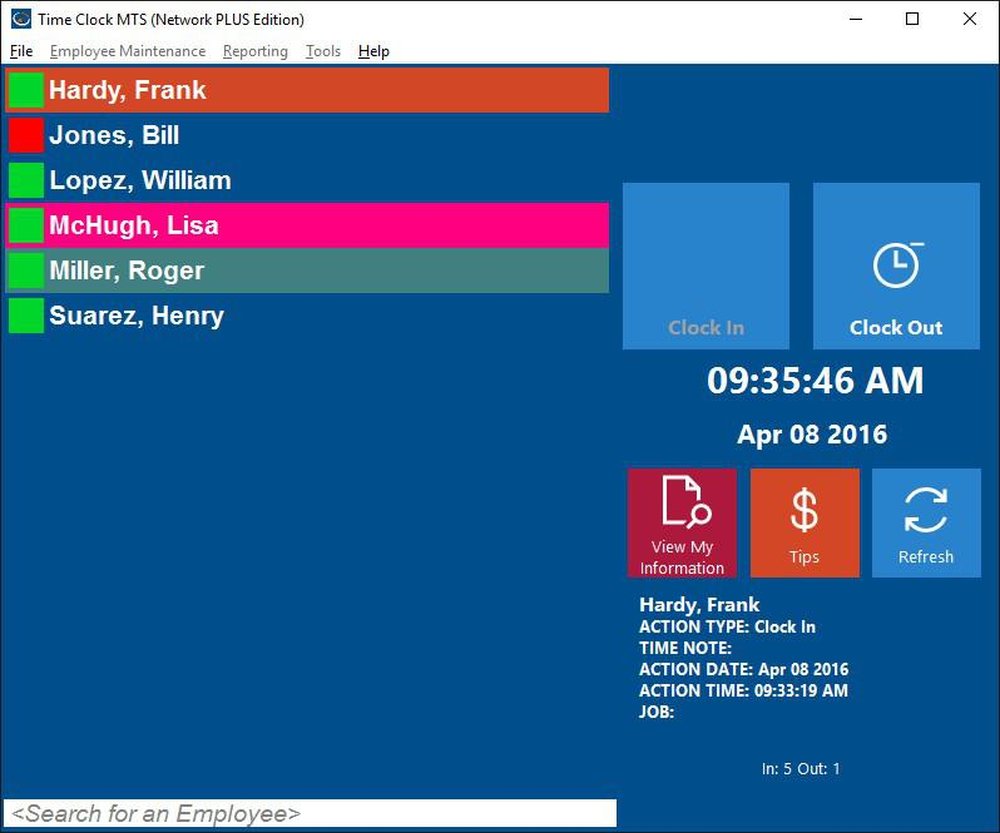Image resolution: width=1000 pixels, height=833 pixels.
Task: Open the File menu
Action: coord(21,51)
